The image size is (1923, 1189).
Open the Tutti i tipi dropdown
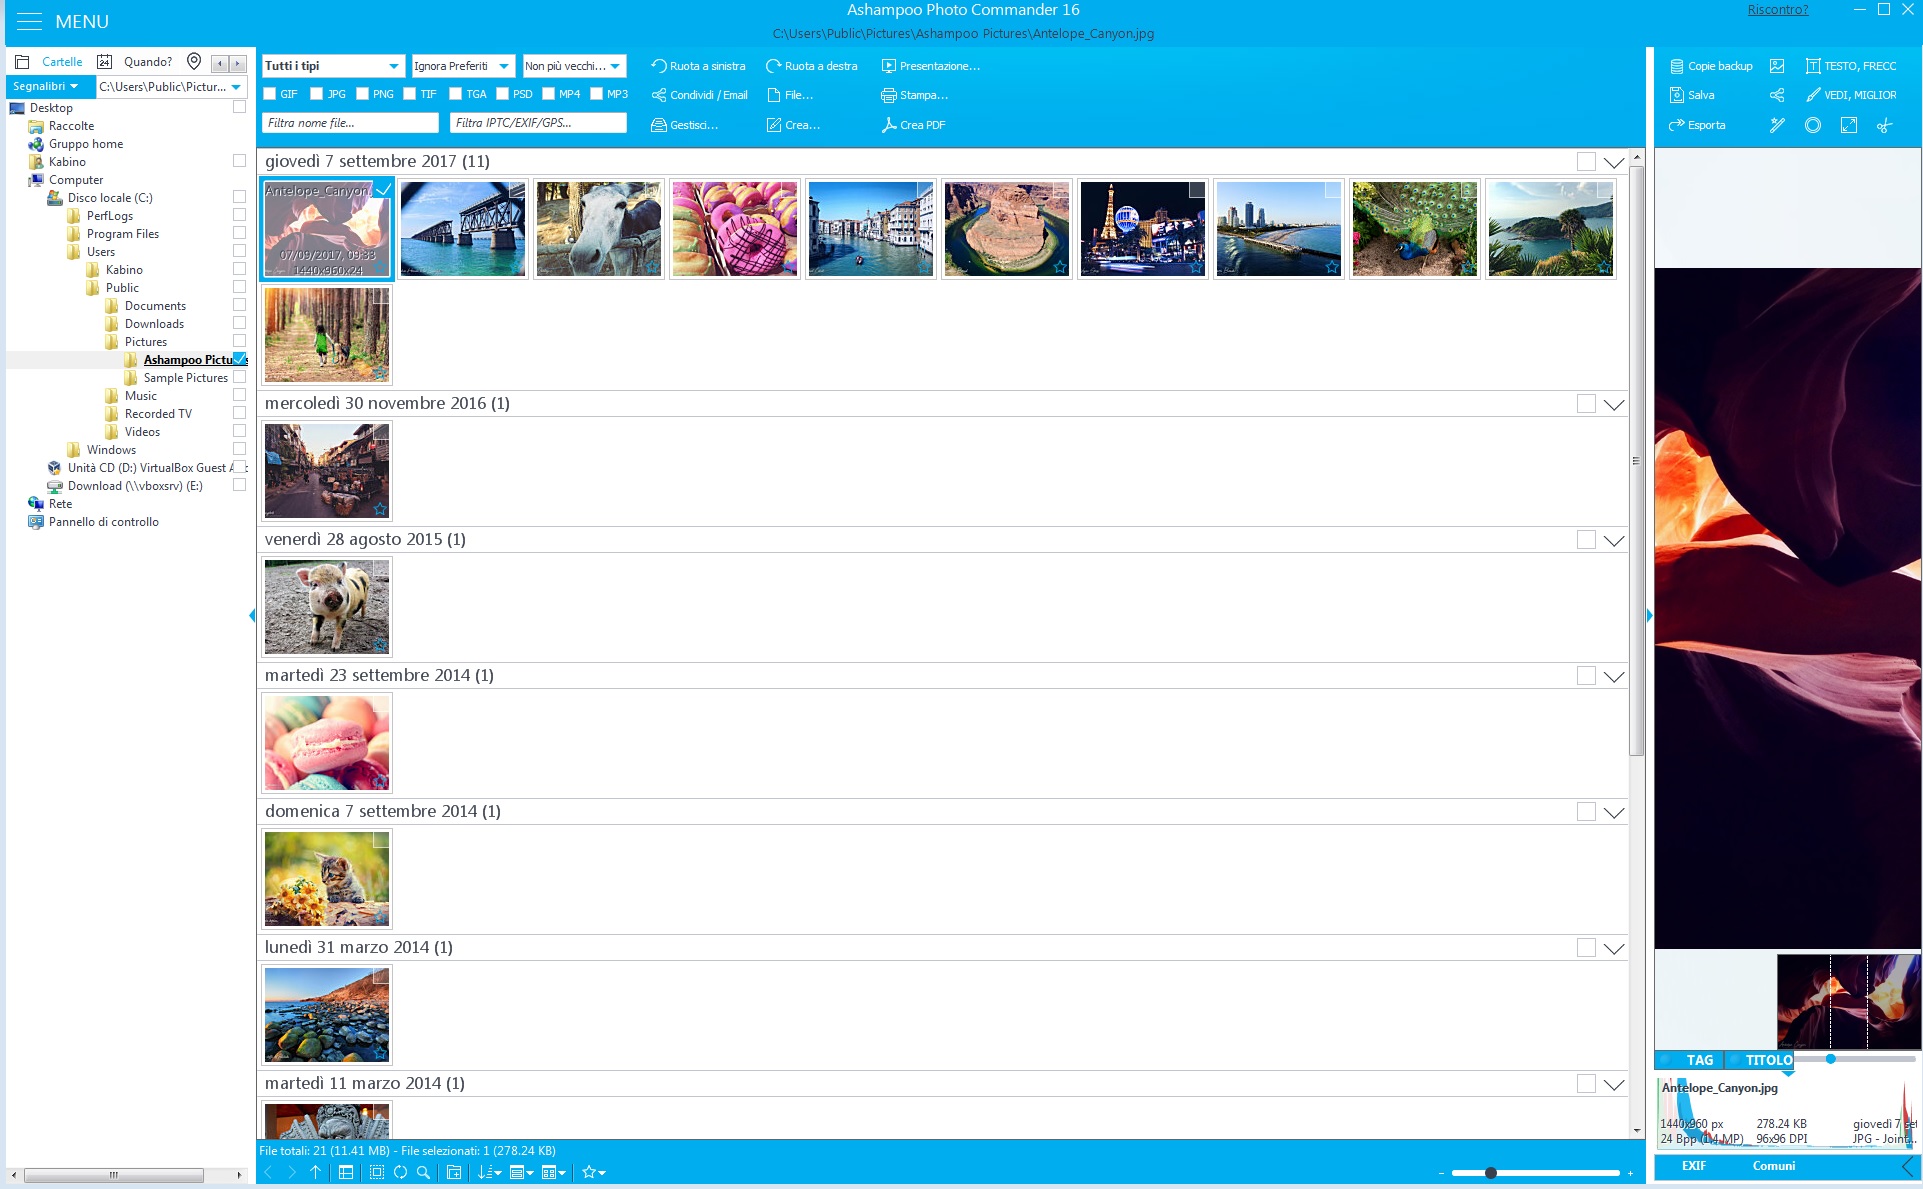point(333,66)
